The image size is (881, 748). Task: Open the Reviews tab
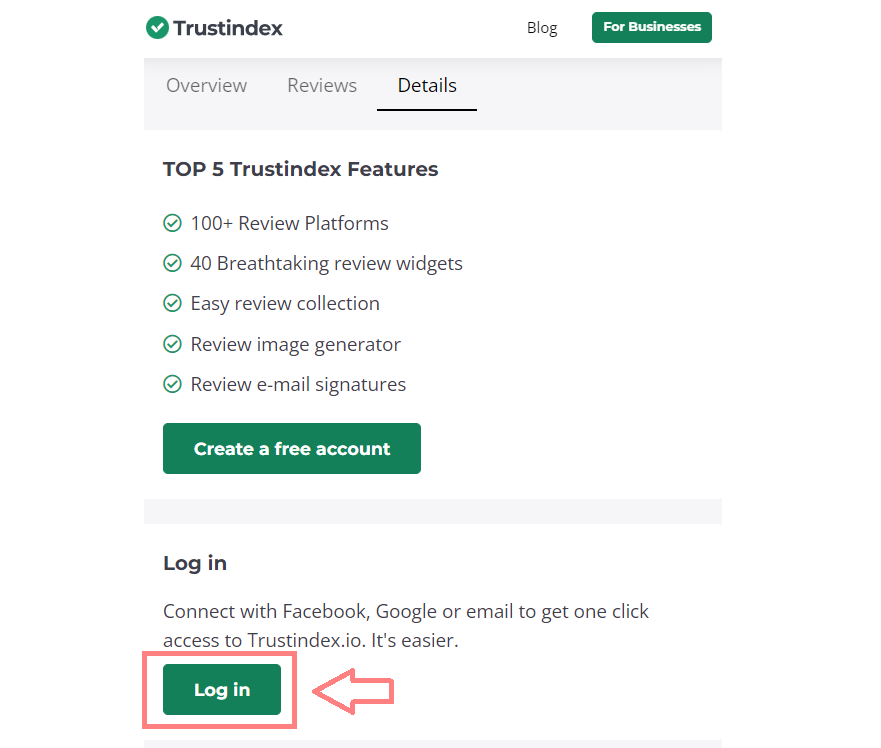(322, 86)
